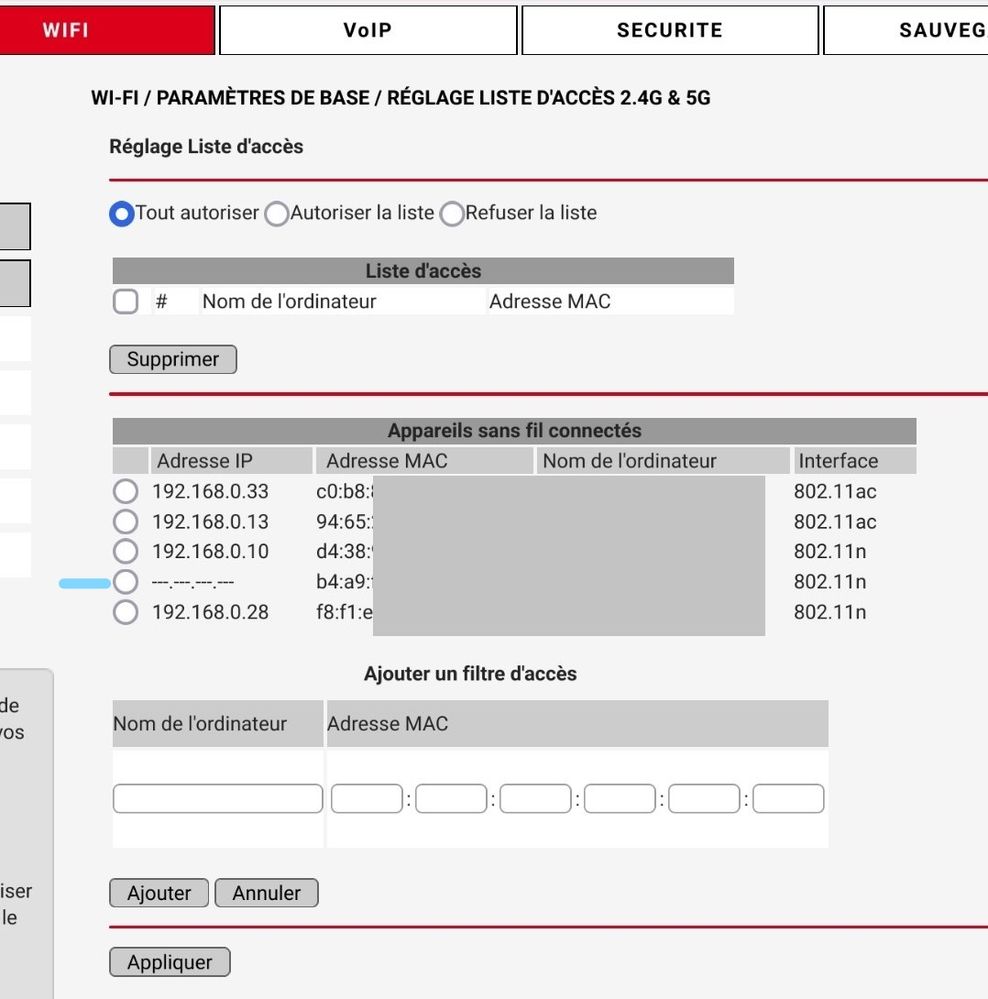Screen dimensions: 988x999
Task: Open the WIFI tab
Action: 107,30
